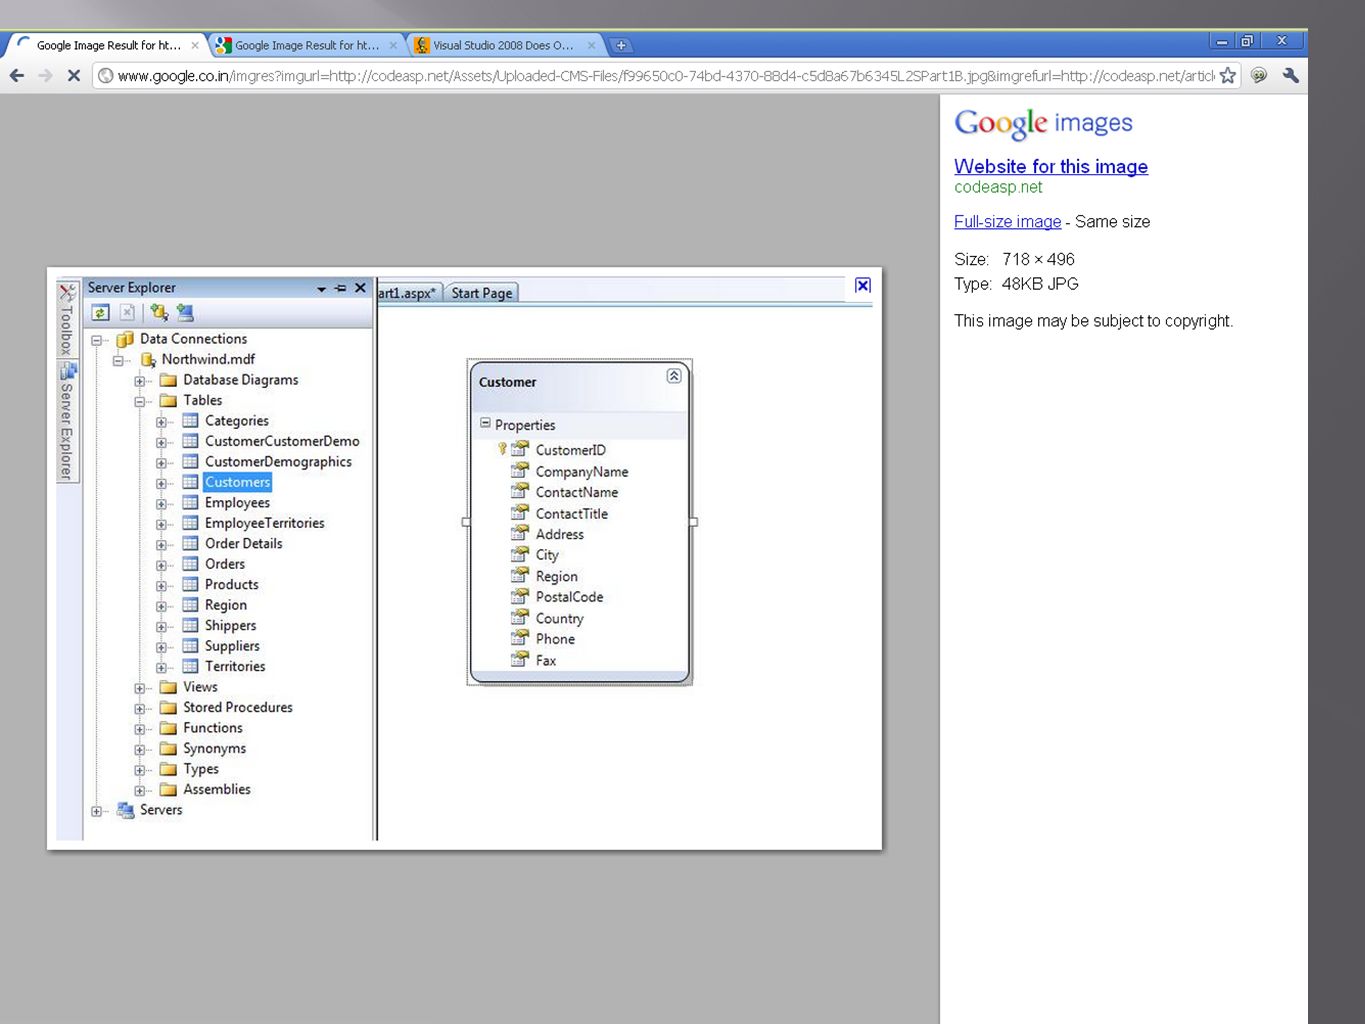This screenshot has width=1365, height=1024.
Task: Click Refresh icon in Server Explorer toolbar
Action: (x=101, y=312)
